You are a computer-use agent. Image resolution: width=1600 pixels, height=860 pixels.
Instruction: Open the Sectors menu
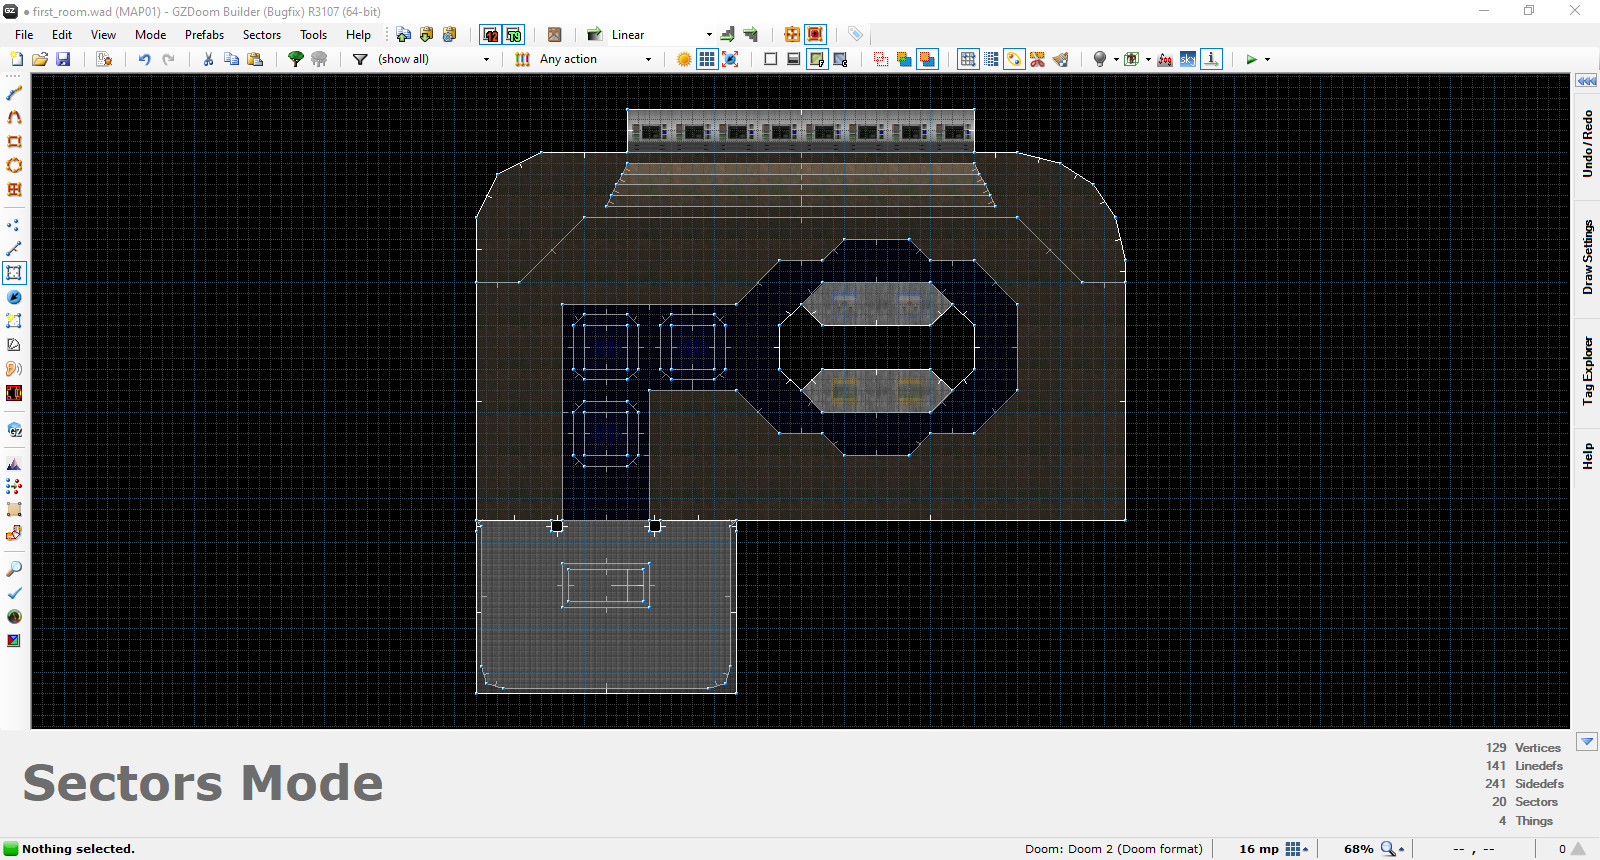(x=261, y=35)
